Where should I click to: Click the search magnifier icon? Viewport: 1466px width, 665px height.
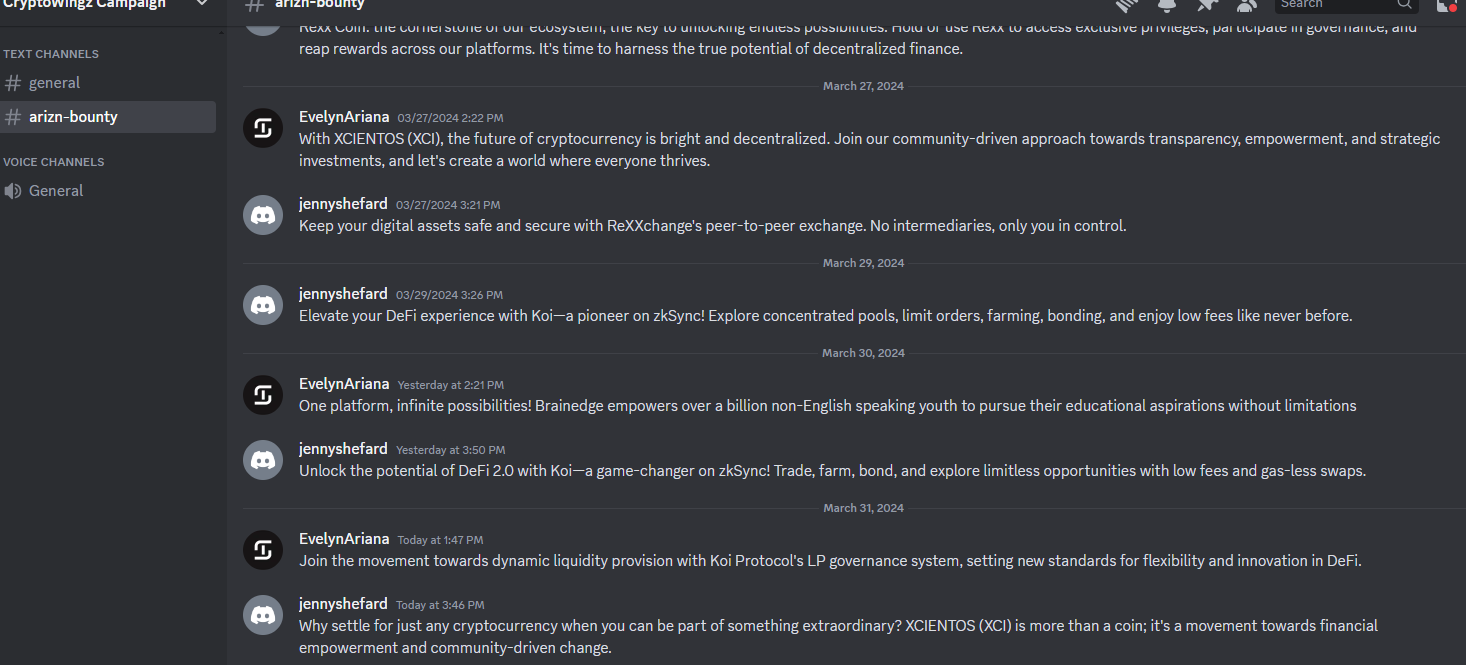[1404, 4]
